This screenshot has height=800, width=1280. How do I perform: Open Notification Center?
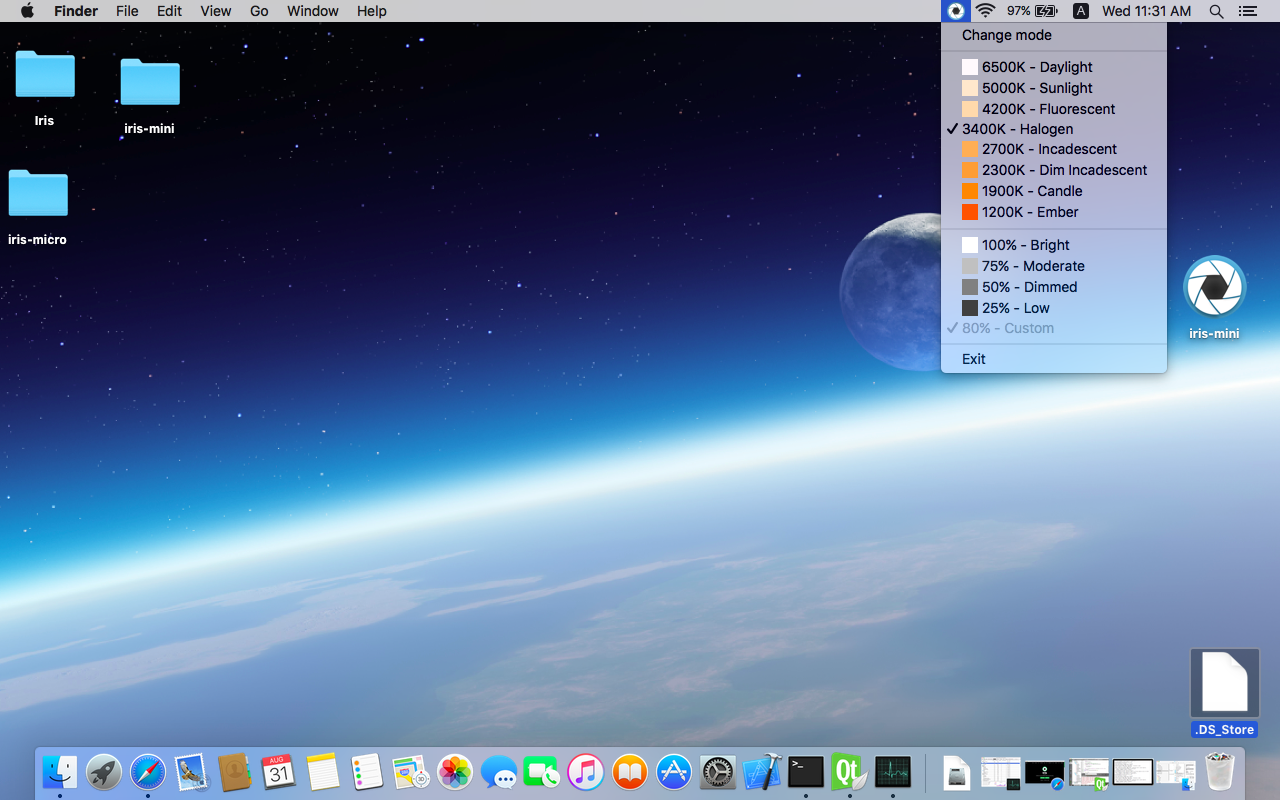[x=1247, y=11]
